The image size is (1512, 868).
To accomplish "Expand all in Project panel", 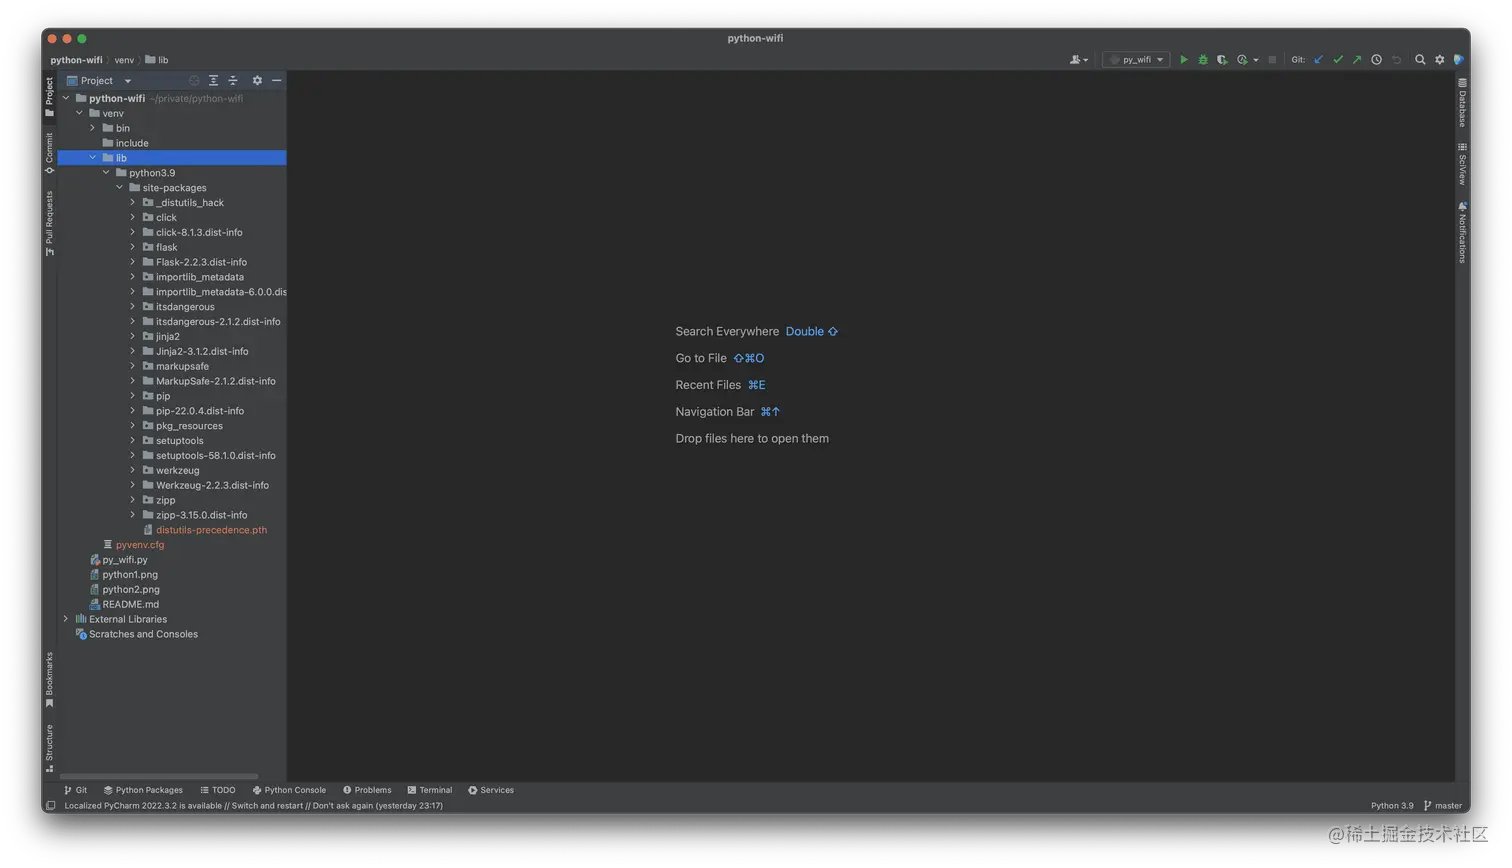I will (214, 81).
